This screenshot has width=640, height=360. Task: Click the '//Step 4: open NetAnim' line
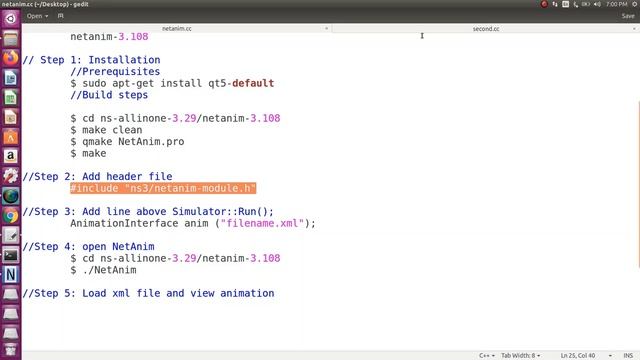point(89,247)
